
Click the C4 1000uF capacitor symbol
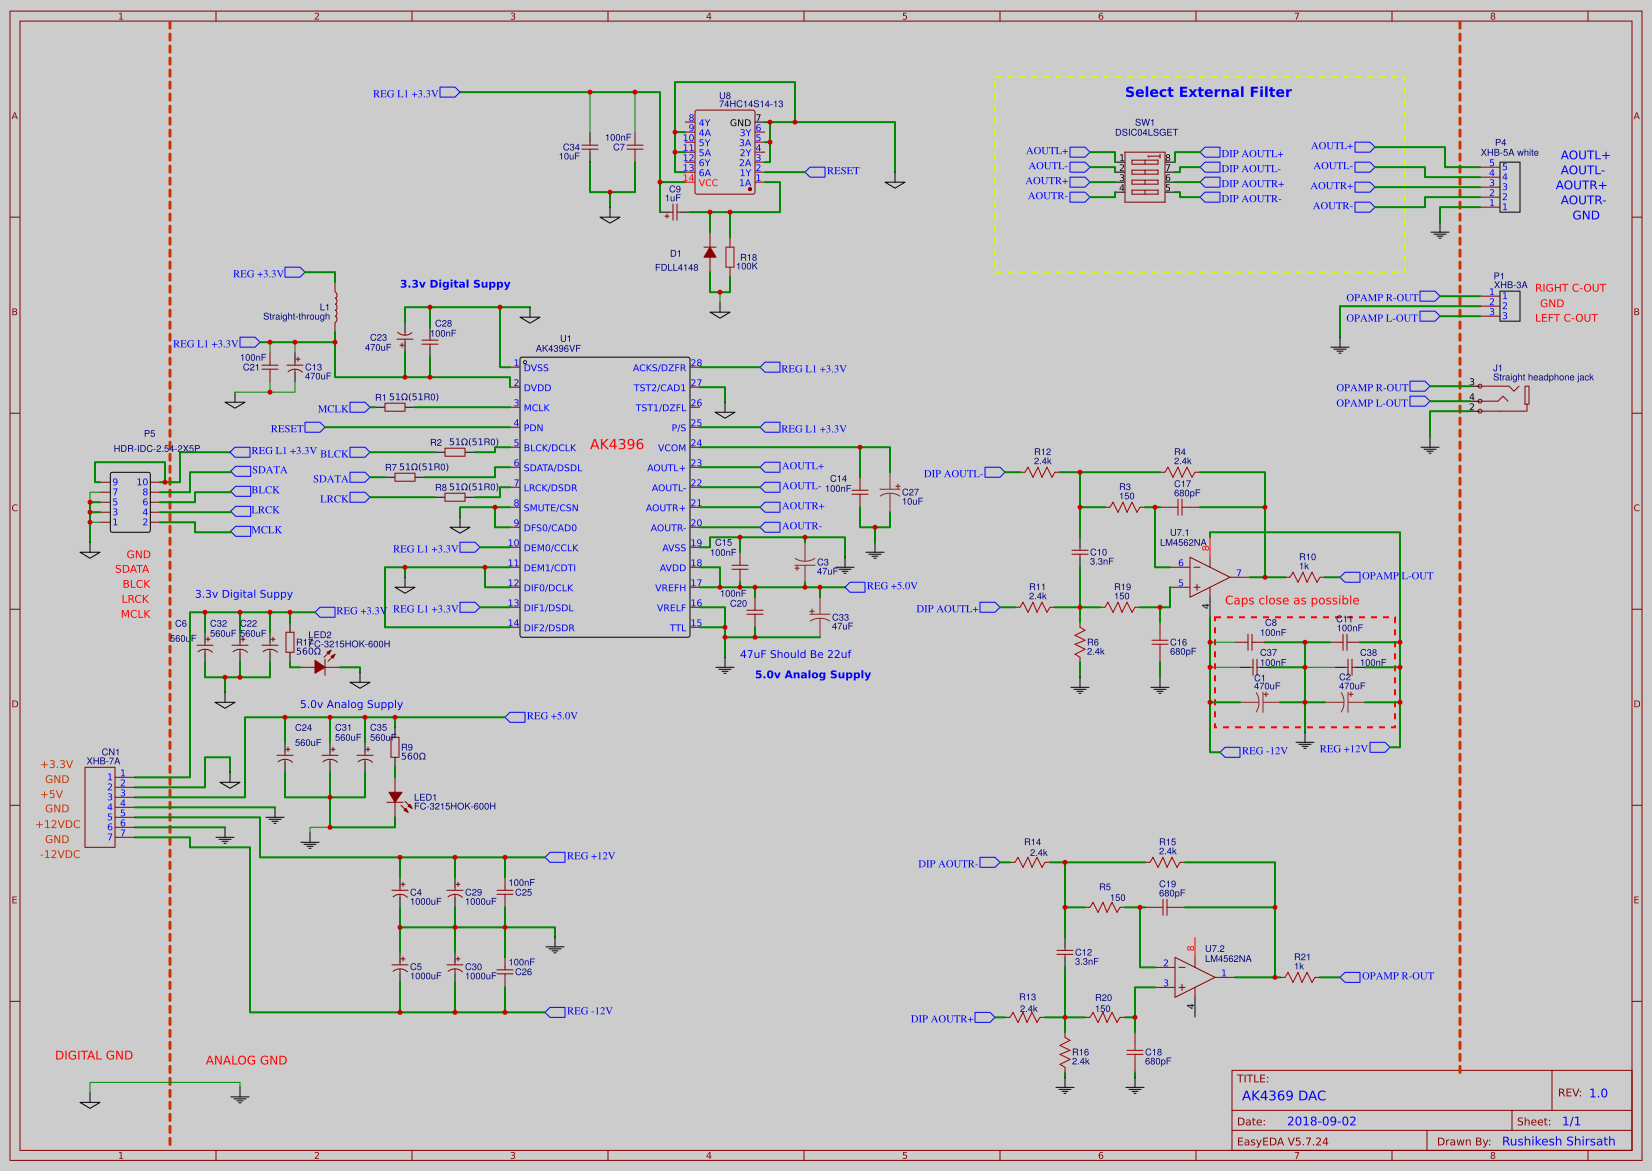tap(400, 892)
